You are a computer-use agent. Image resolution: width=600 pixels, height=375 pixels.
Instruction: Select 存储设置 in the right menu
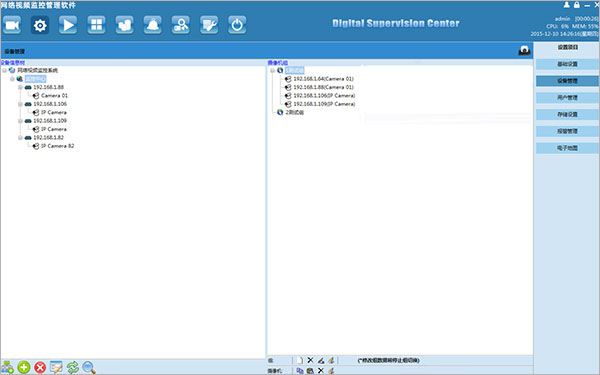pyautogui.click(x=567, y=114)
